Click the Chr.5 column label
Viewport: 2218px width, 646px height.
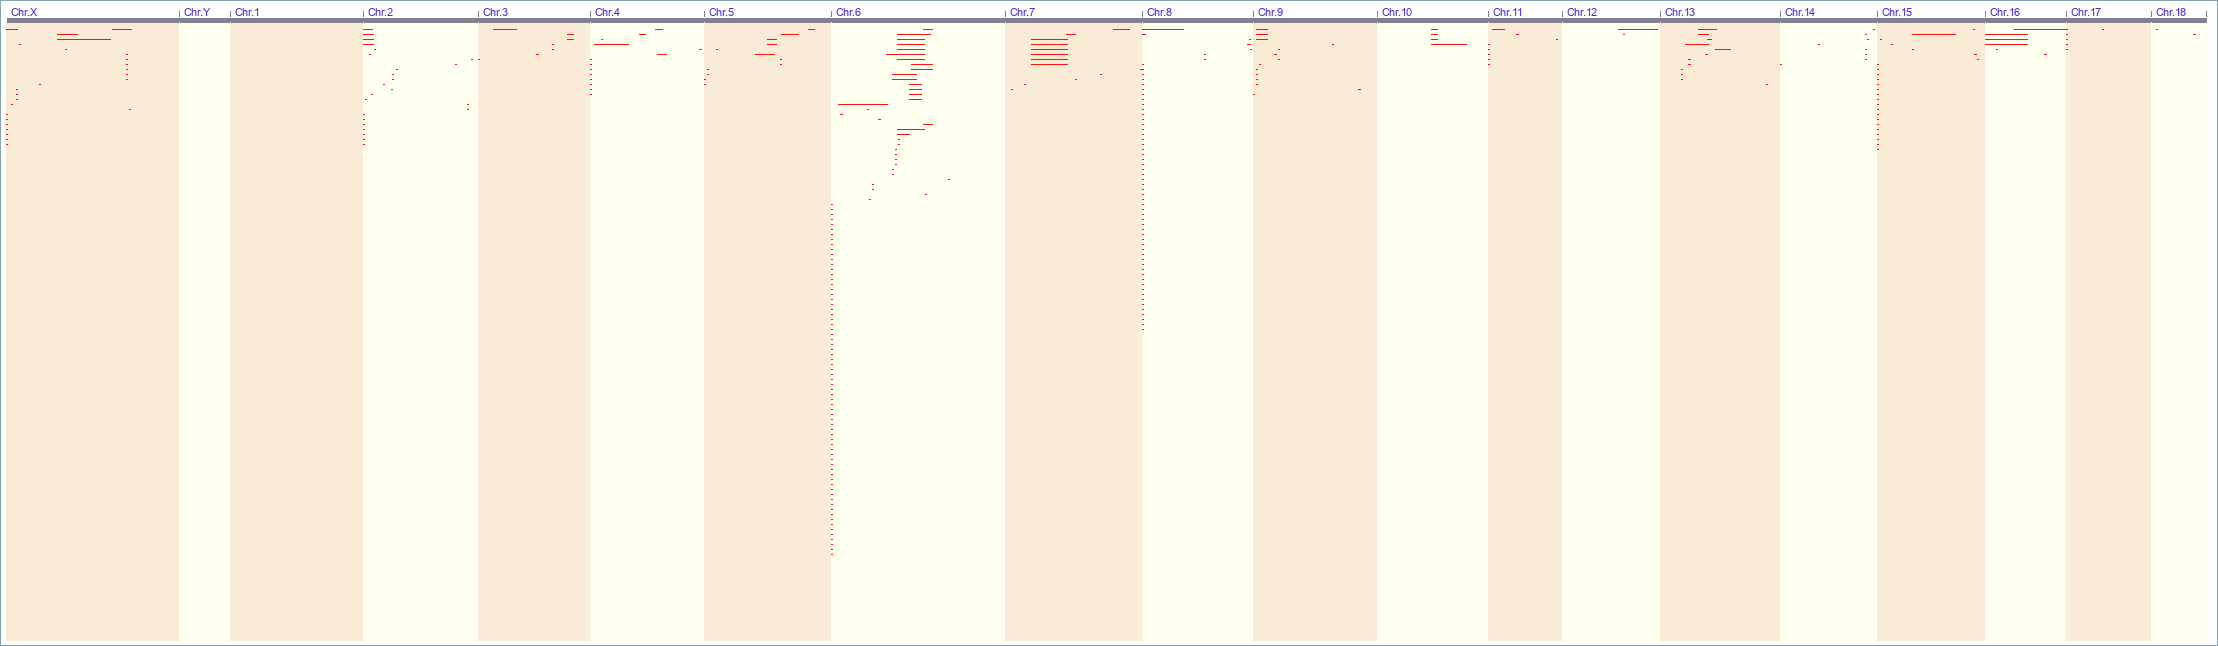coord(721,12)
